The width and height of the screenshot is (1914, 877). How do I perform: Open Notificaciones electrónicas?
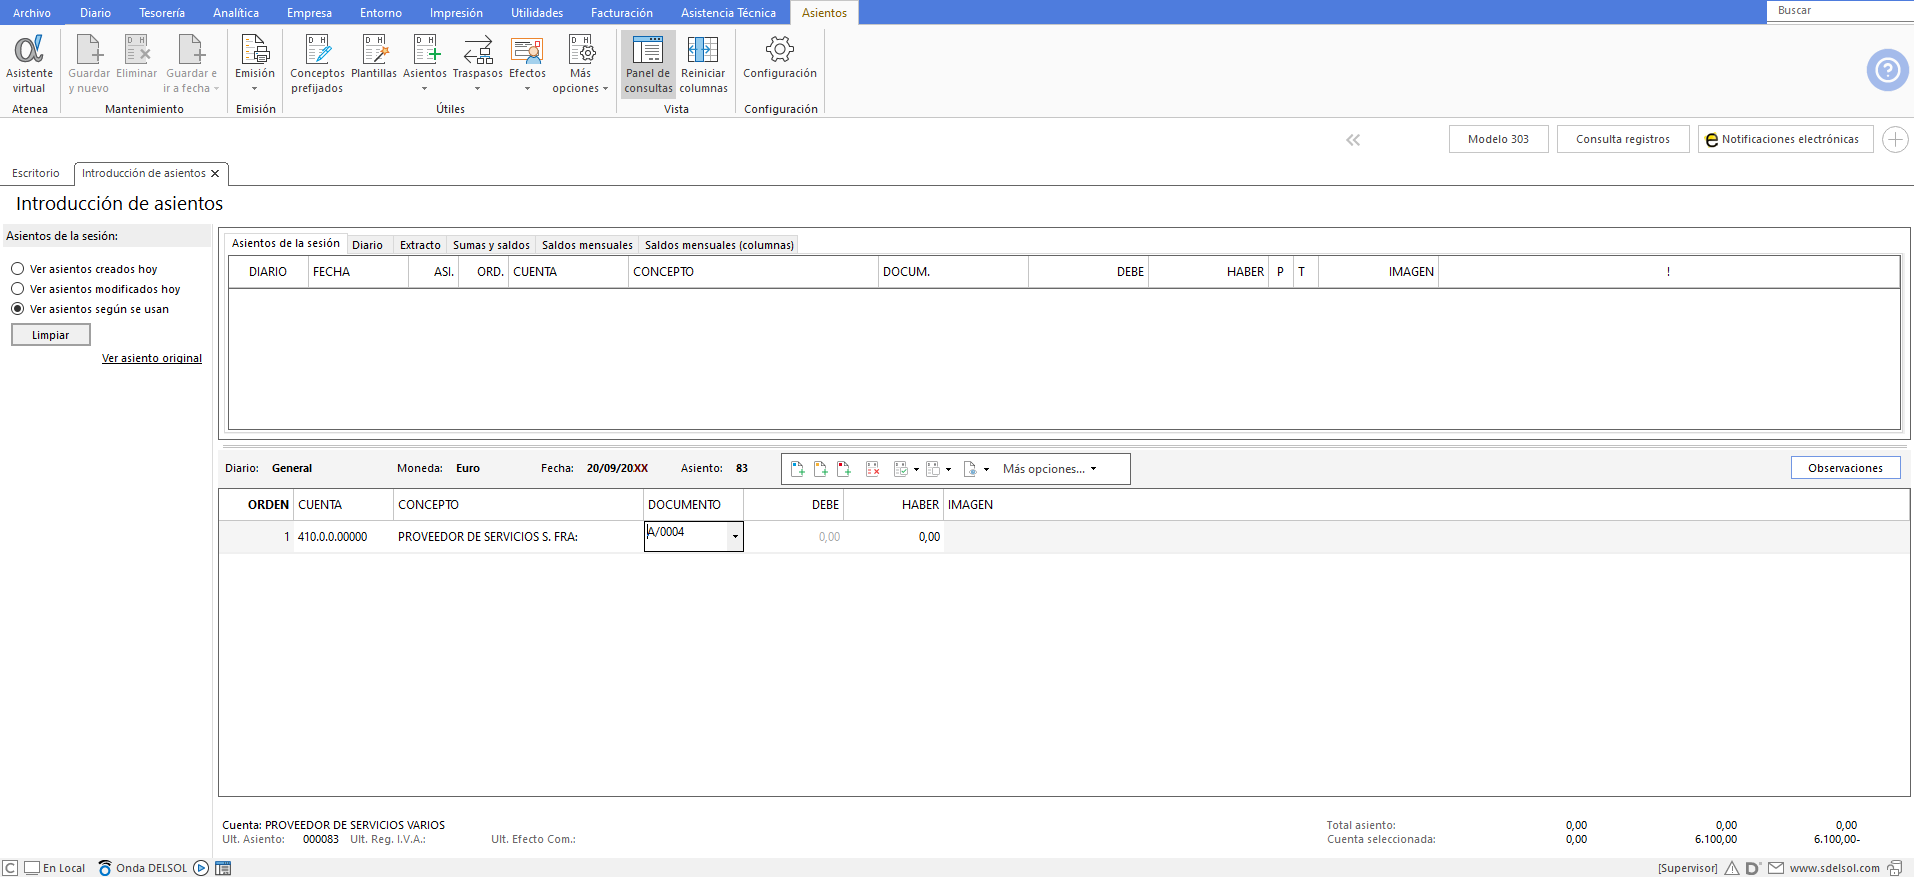(x=1785, y=139)
